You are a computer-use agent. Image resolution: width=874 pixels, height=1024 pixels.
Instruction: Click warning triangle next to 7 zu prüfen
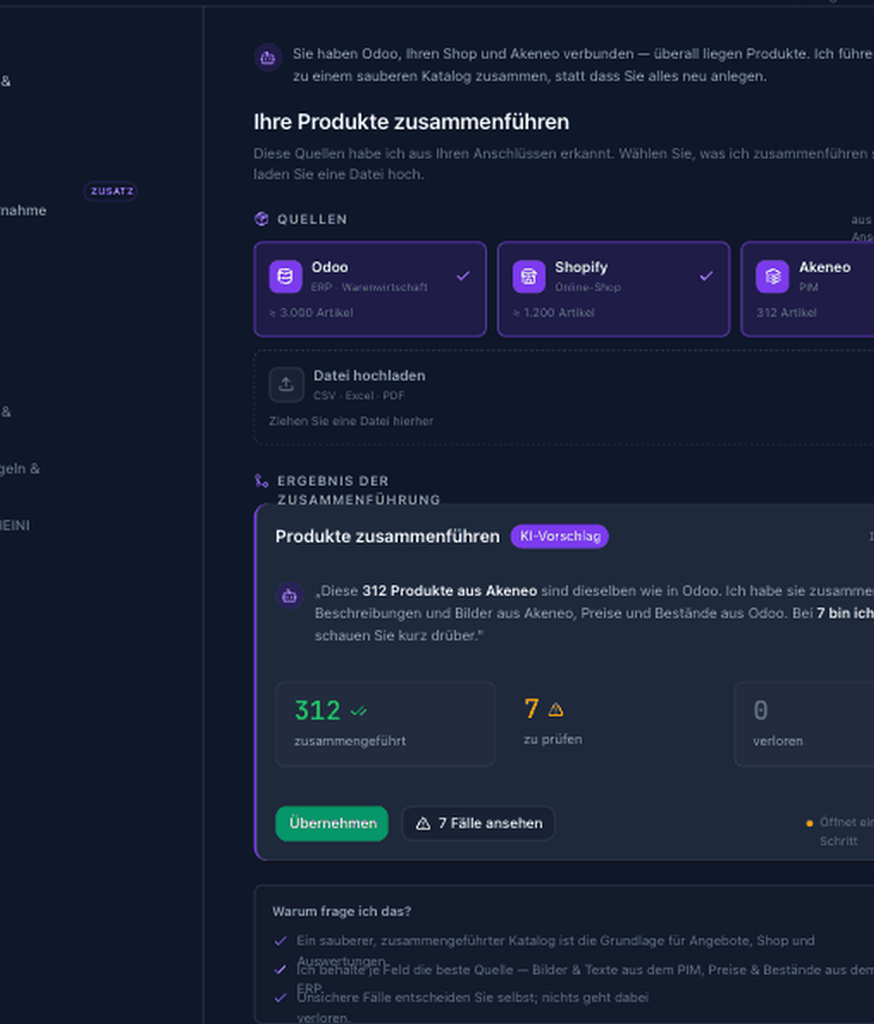(x=556, y=709)
